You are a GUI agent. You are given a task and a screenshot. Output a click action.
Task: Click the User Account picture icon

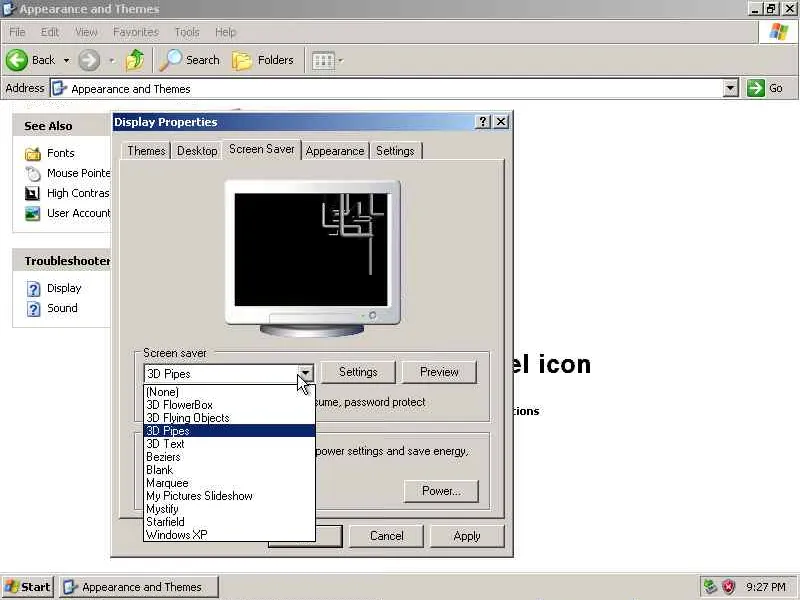(33, 213)
